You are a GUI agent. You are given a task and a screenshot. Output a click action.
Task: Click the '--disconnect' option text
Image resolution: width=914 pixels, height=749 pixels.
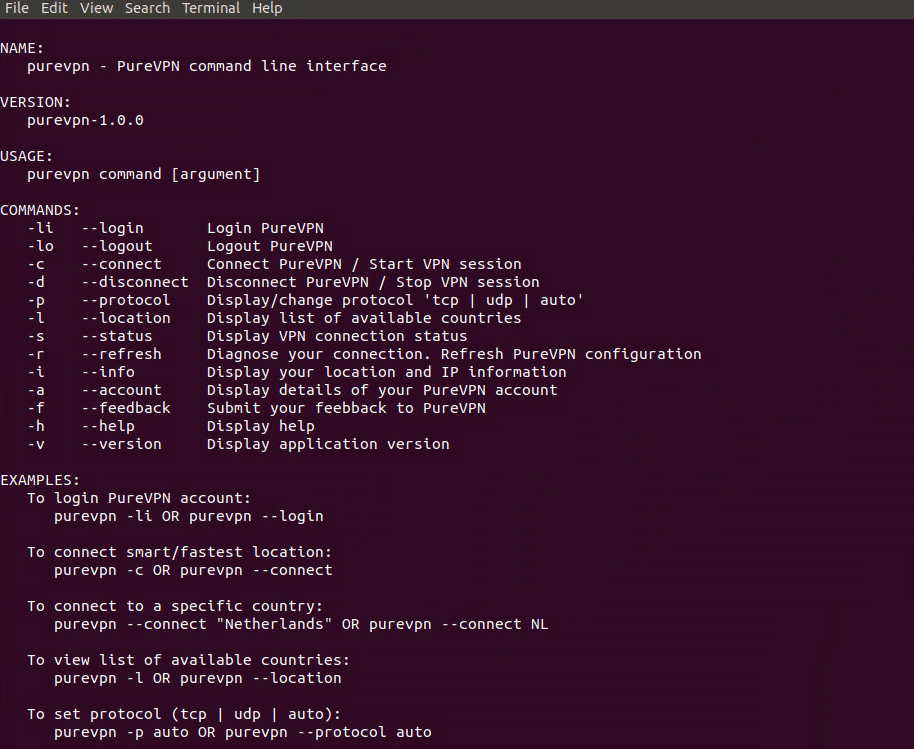click(x=135, y=282)
